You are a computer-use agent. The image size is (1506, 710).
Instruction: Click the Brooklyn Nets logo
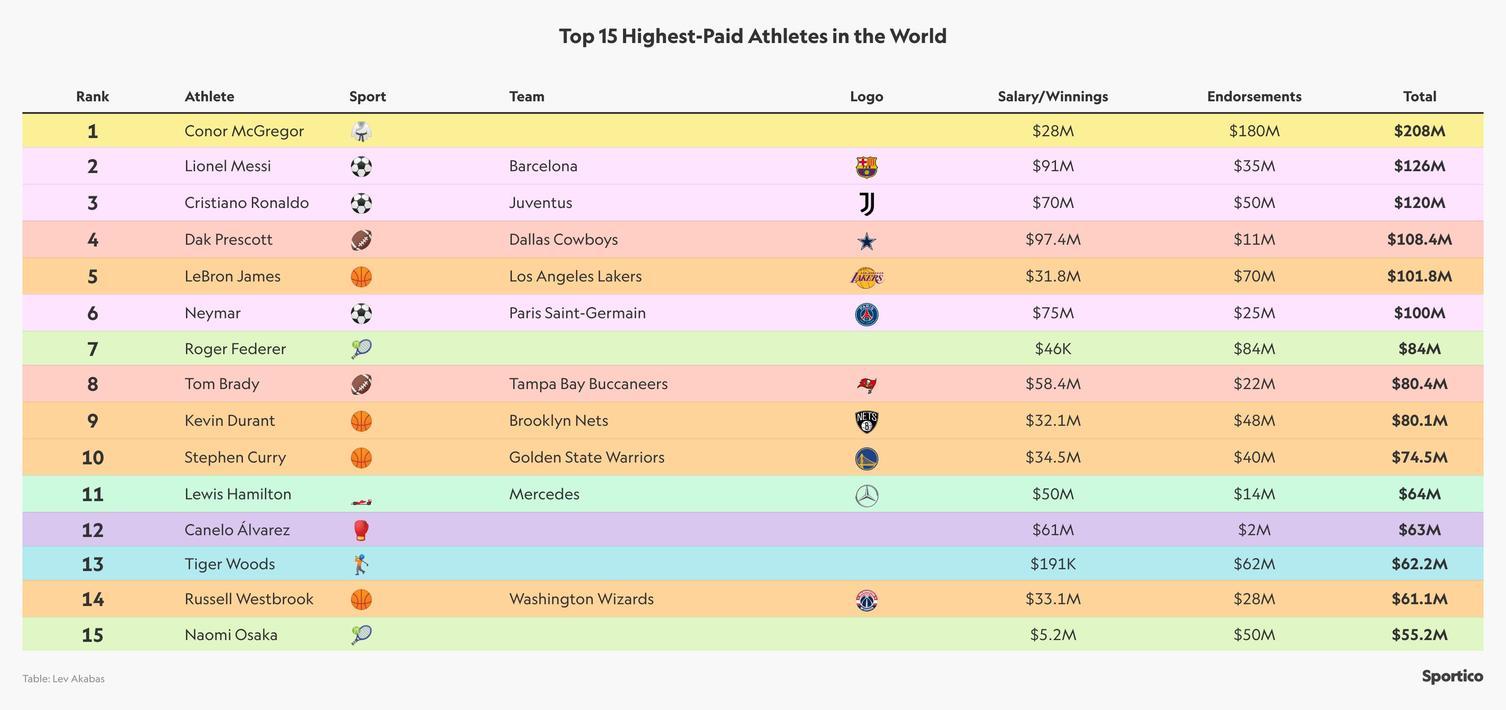[866, 422]
